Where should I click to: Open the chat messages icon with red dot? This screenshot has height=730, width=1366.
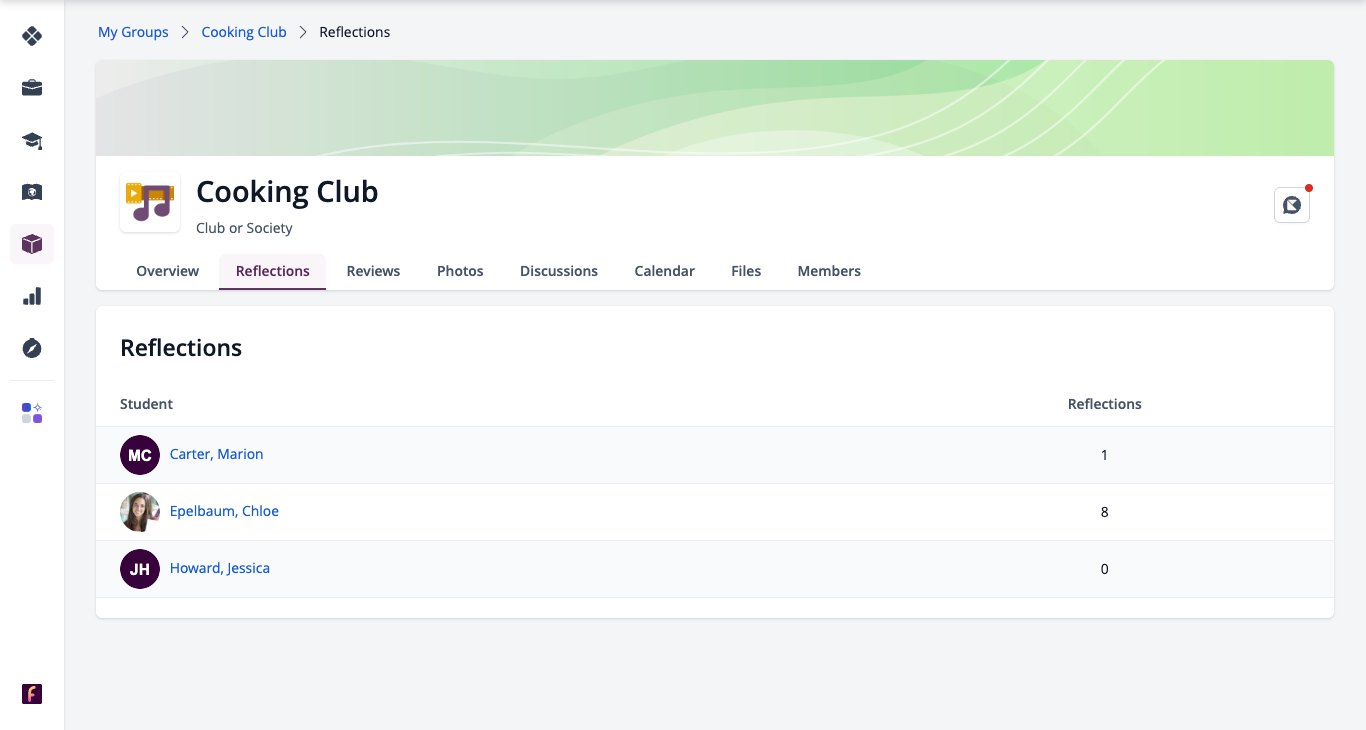[x=1292, y=205]
